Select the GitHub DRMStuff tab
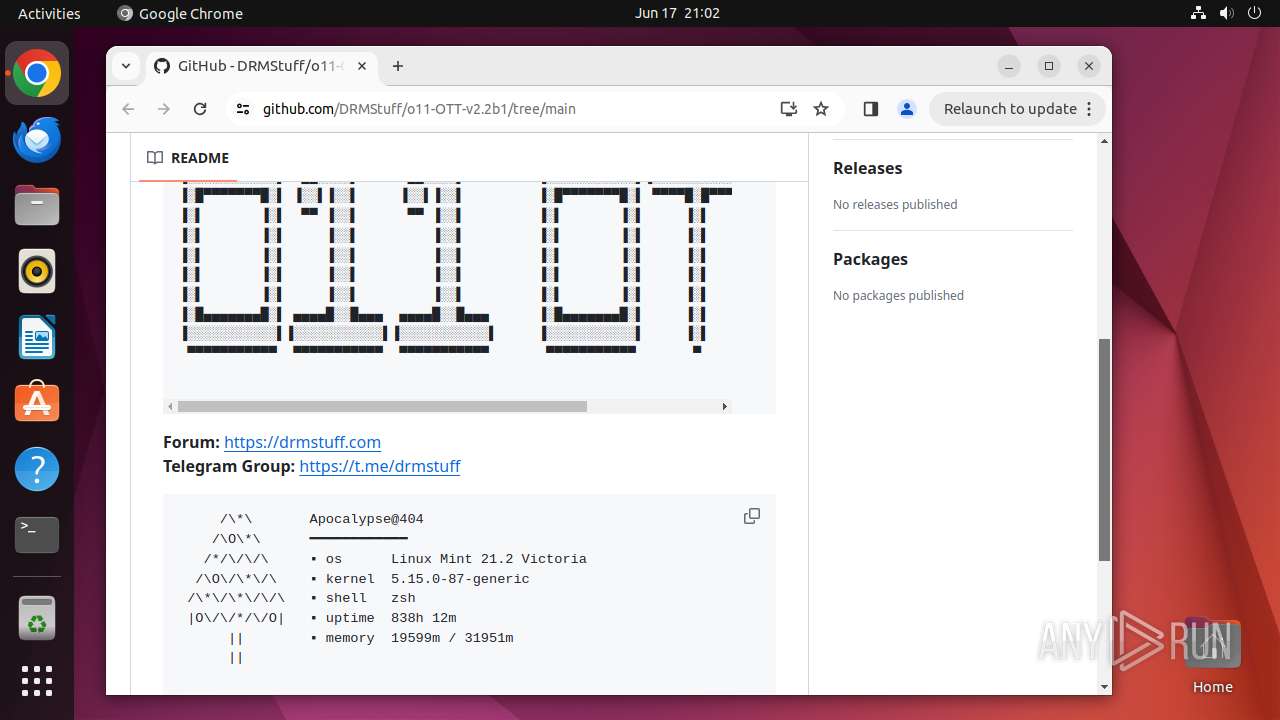1280x720 pixels. [x=262, y=66]
